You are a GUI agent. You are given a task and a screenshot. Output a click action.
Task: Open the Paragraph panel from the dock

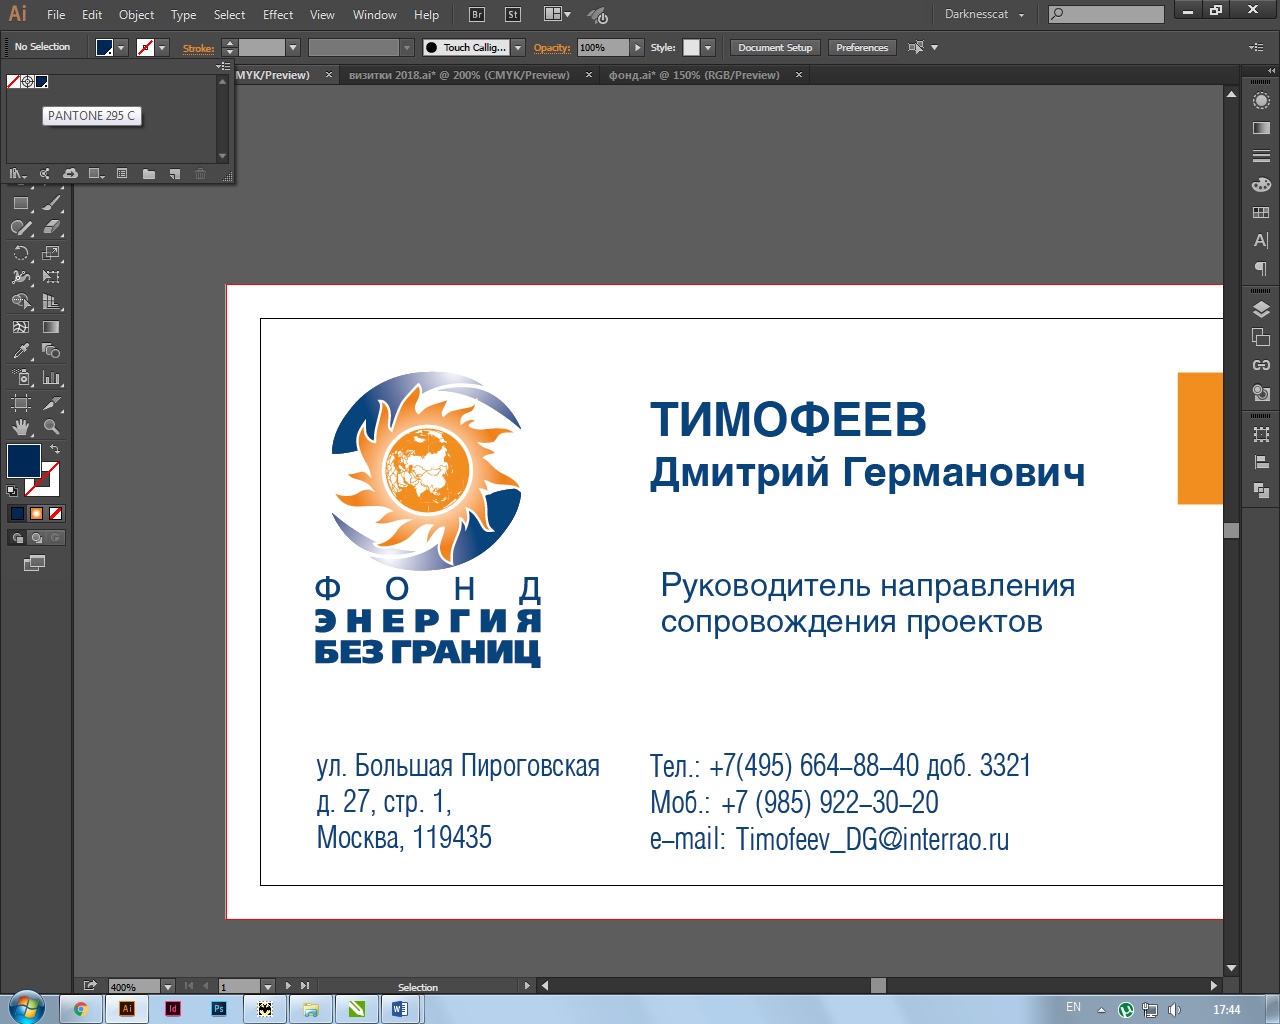click(1261, 269)
